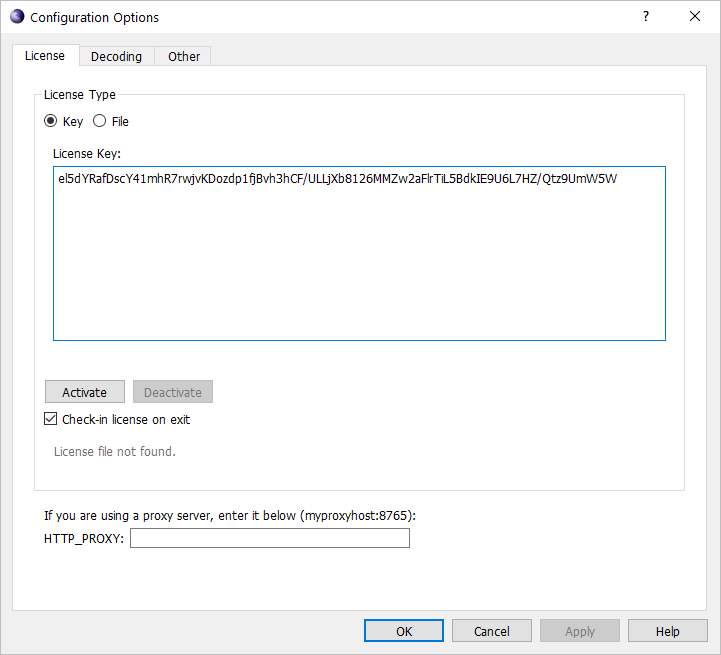Click inside the License Key text box
Image resolution: width=721 pixels, height=655 pixels.
point(359,260)
